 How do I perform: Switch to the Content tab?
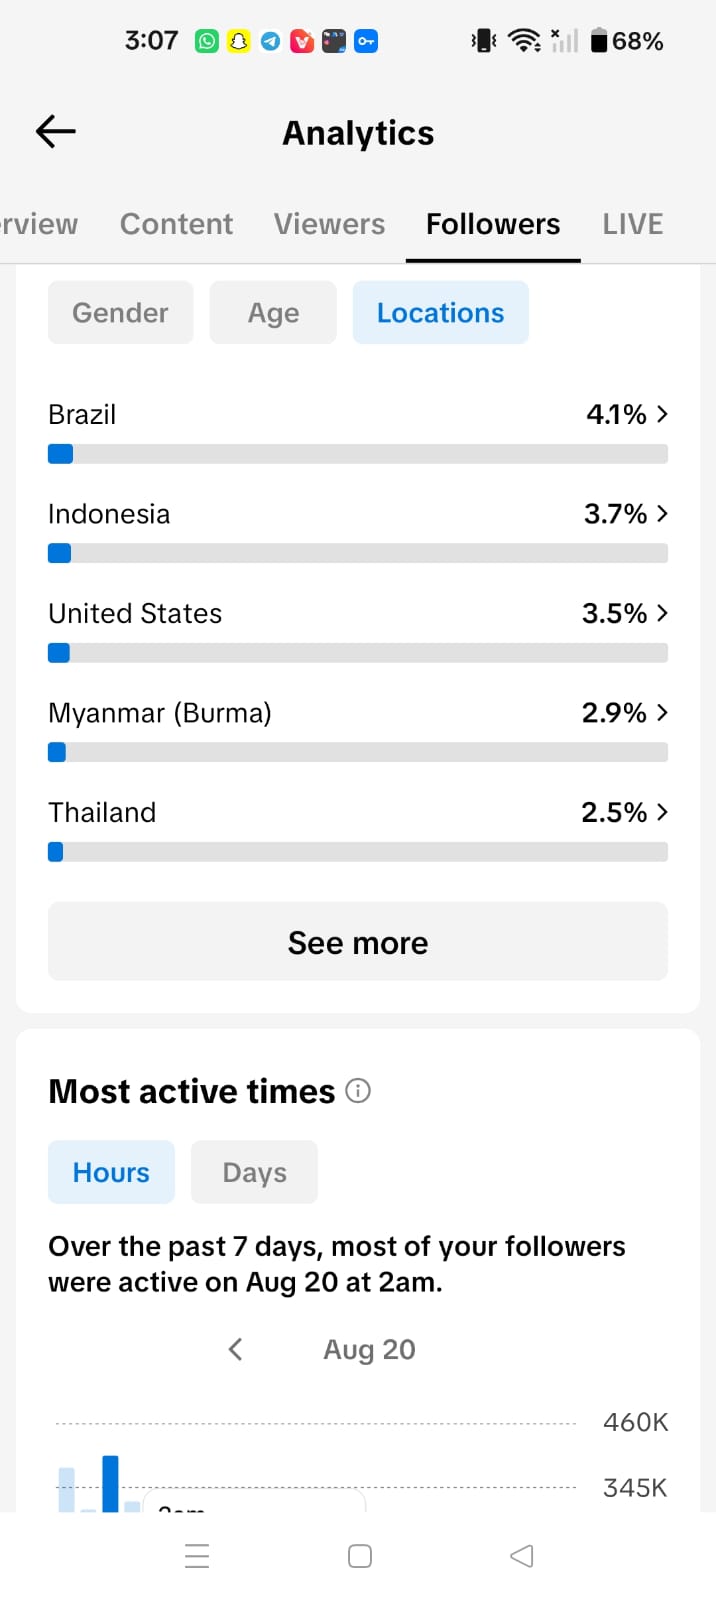point(176,224)
